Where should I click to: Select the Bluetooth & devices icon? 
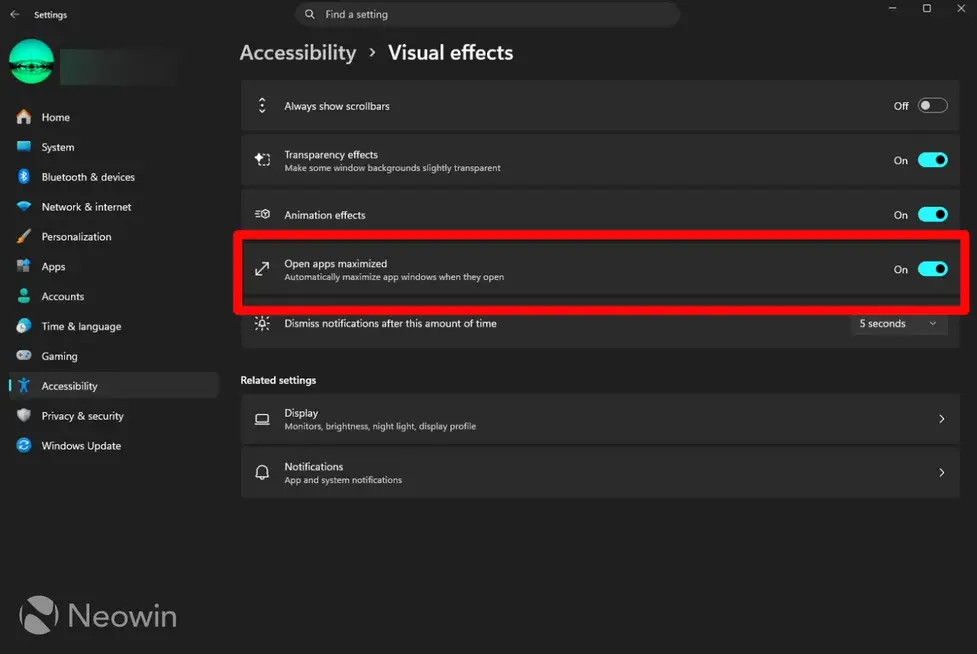(24, 176)
